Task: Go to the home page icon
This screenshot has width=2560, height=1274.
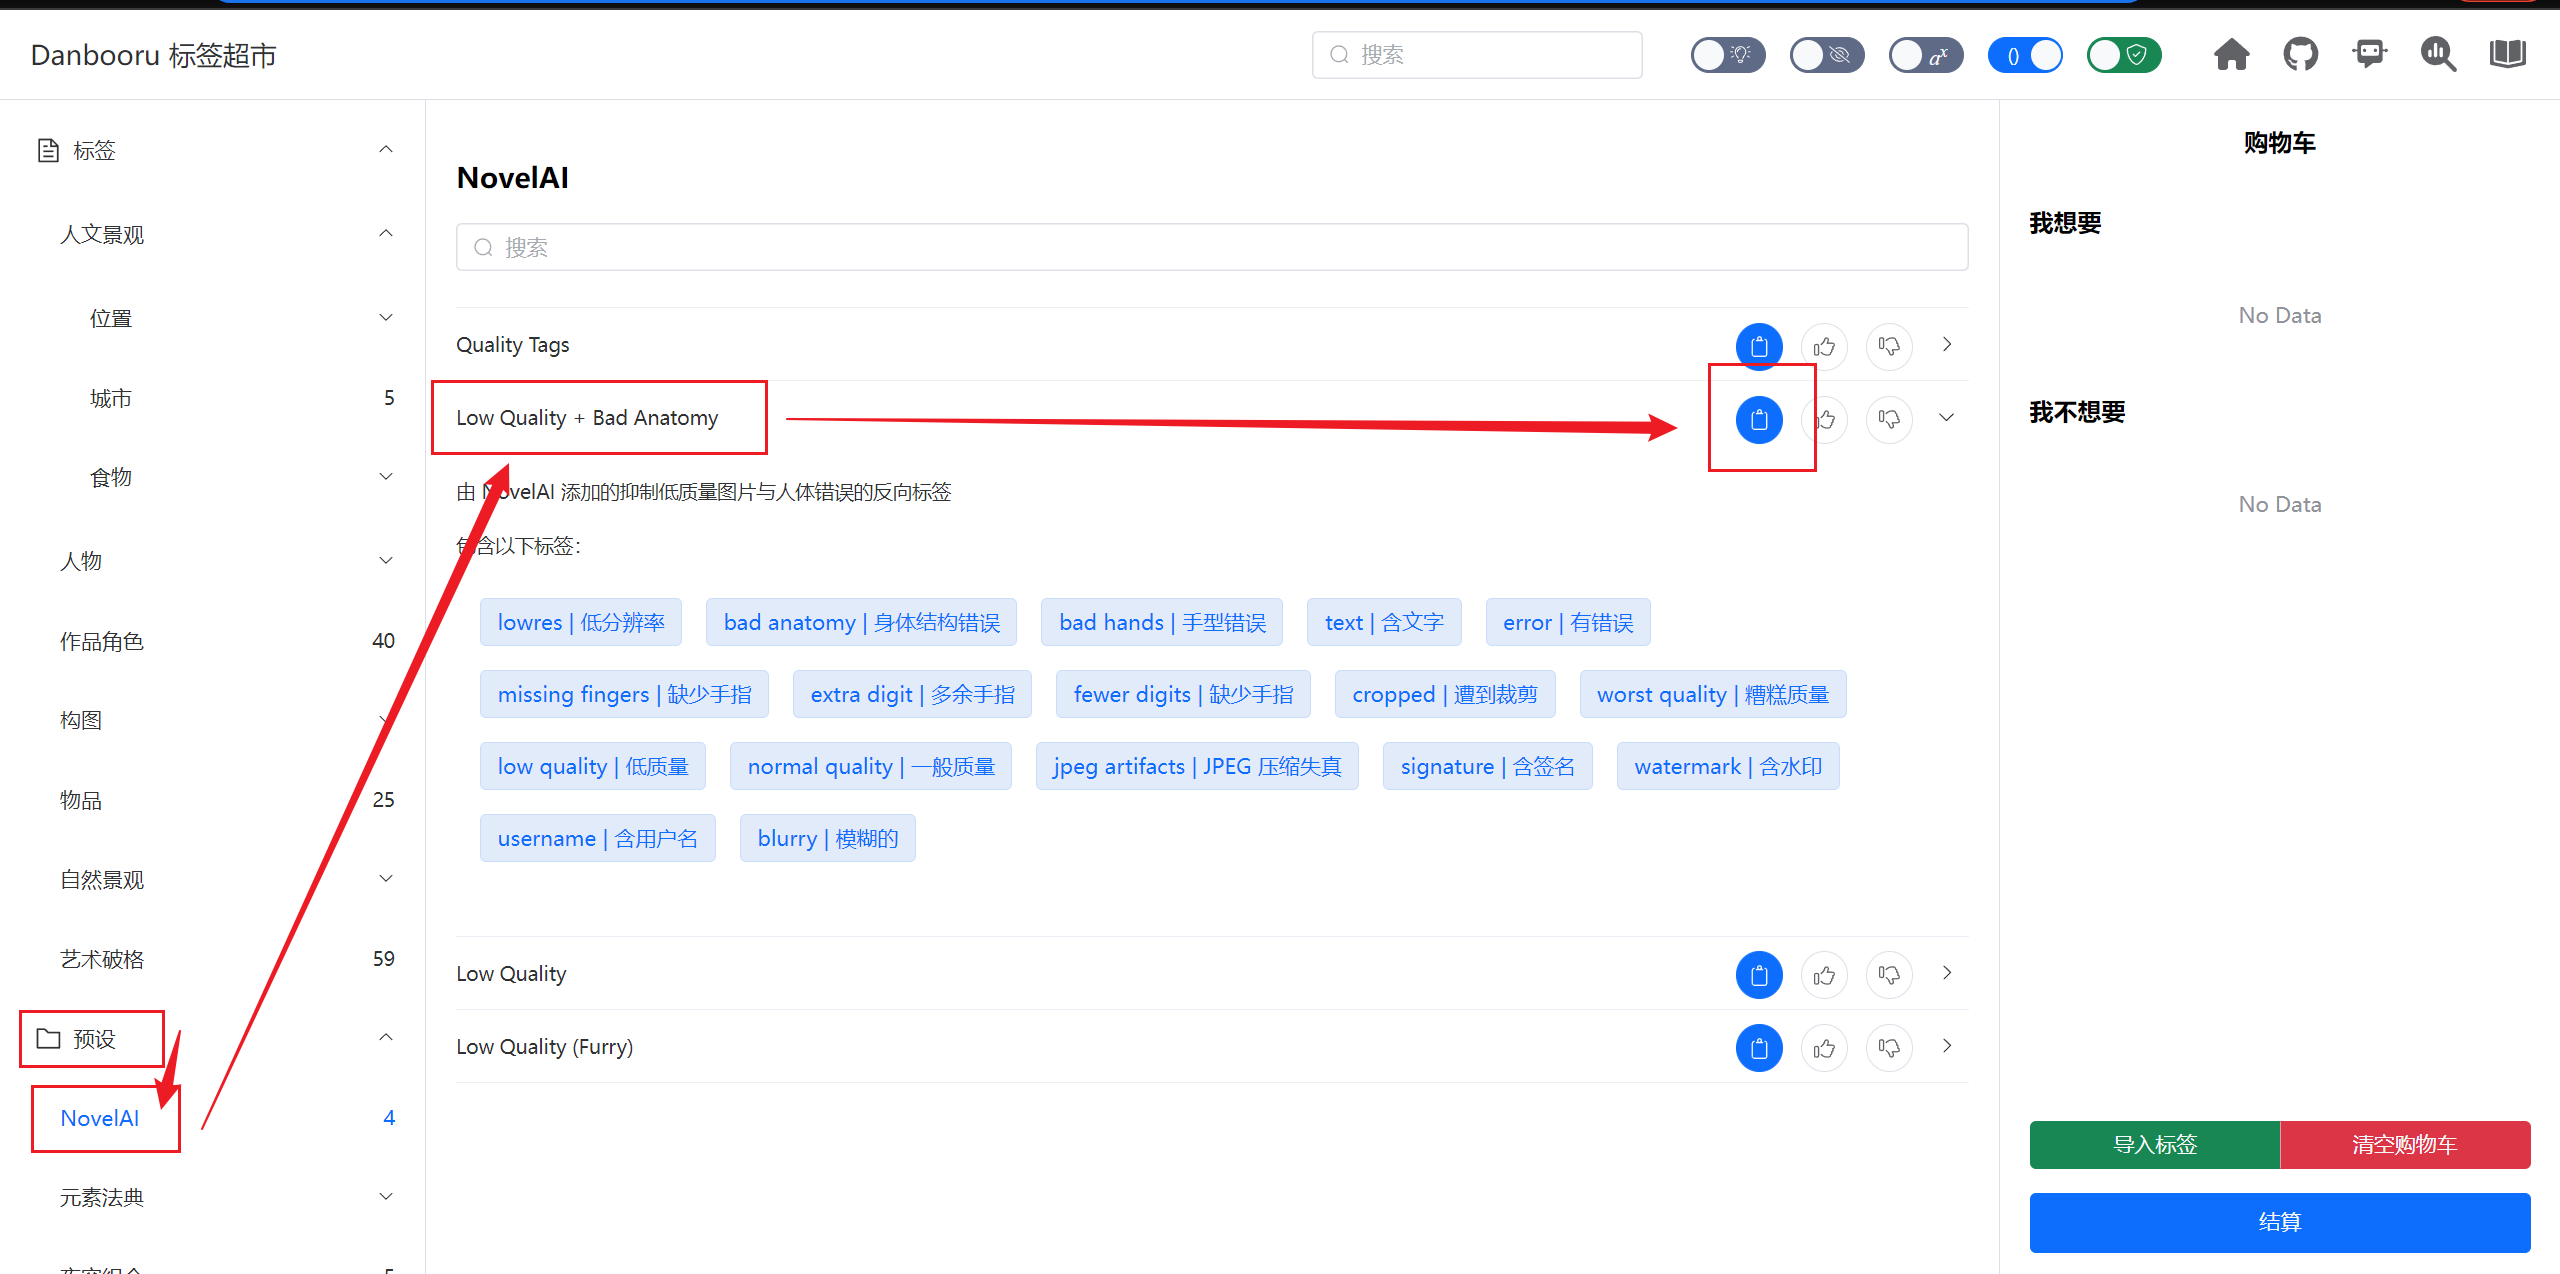Action: 2231,54
